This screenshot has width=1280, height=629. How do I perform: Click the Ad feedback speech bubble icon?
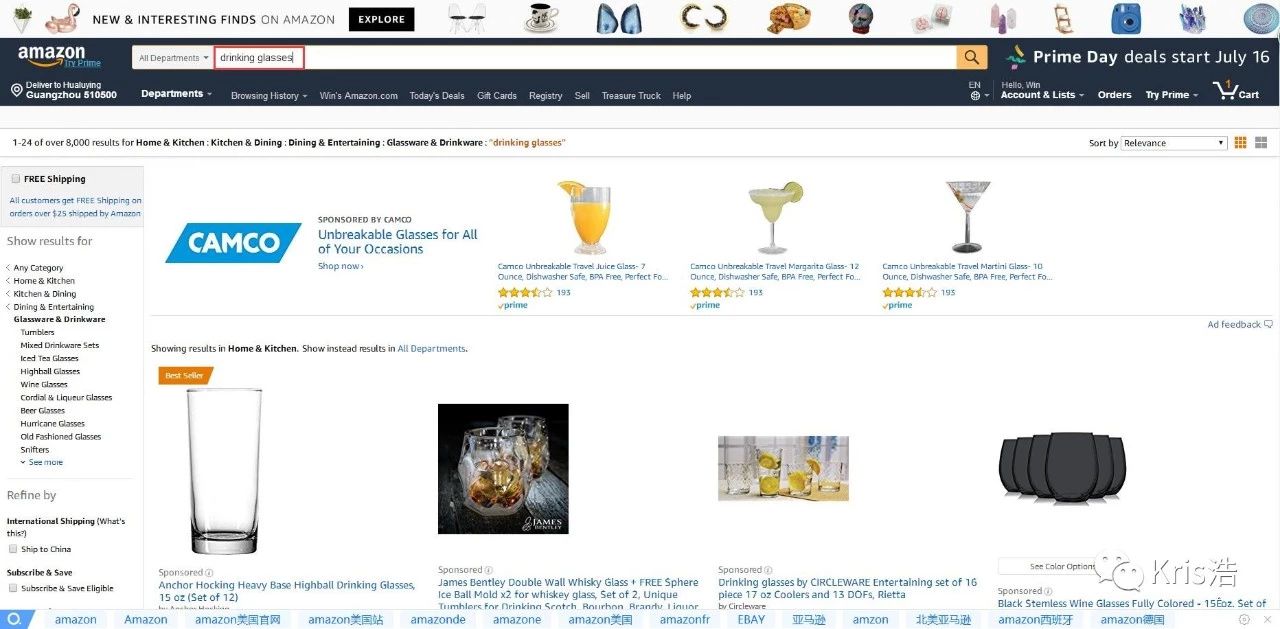[1268, 324]
